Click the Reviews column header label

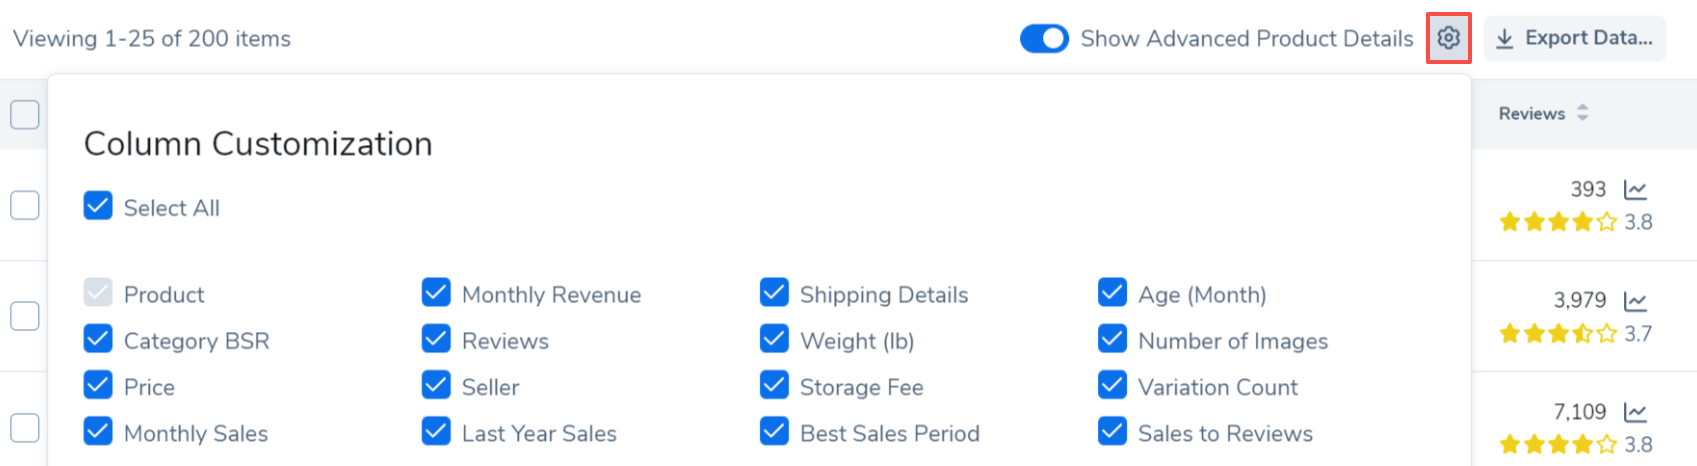point(1531,114)
